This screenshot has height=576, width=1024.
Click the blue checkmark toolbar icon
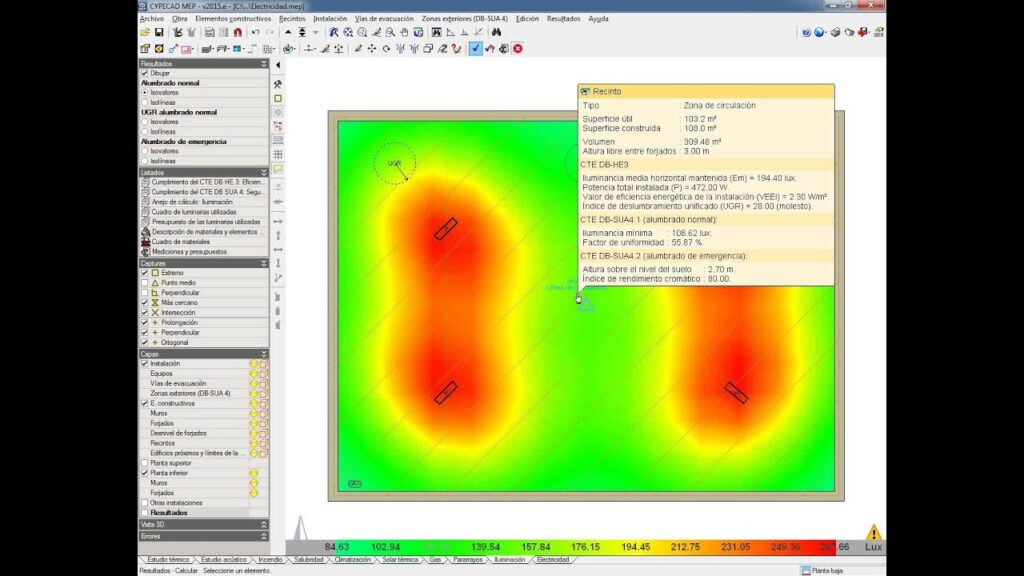coord(475,48)
